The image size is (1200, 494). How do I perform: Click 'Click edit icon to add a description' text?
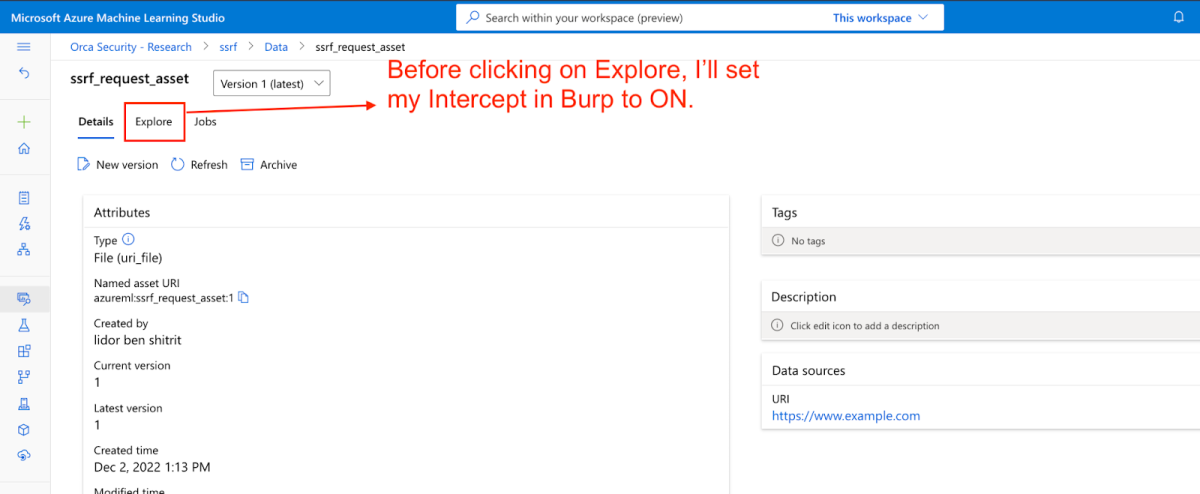(865, 326)
